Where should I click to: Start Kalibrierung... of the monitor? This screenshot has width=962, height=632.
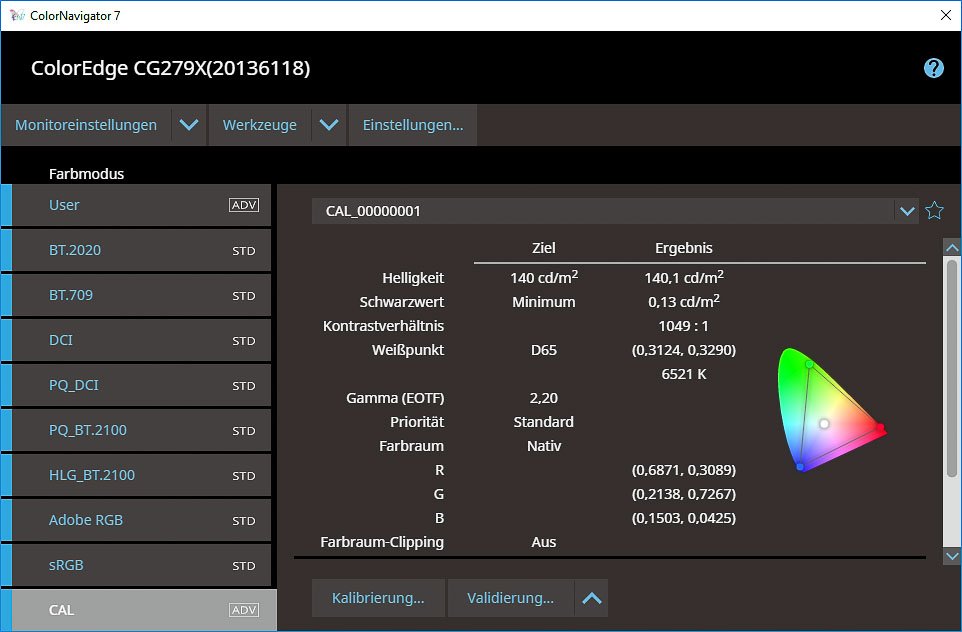[378, 598]
